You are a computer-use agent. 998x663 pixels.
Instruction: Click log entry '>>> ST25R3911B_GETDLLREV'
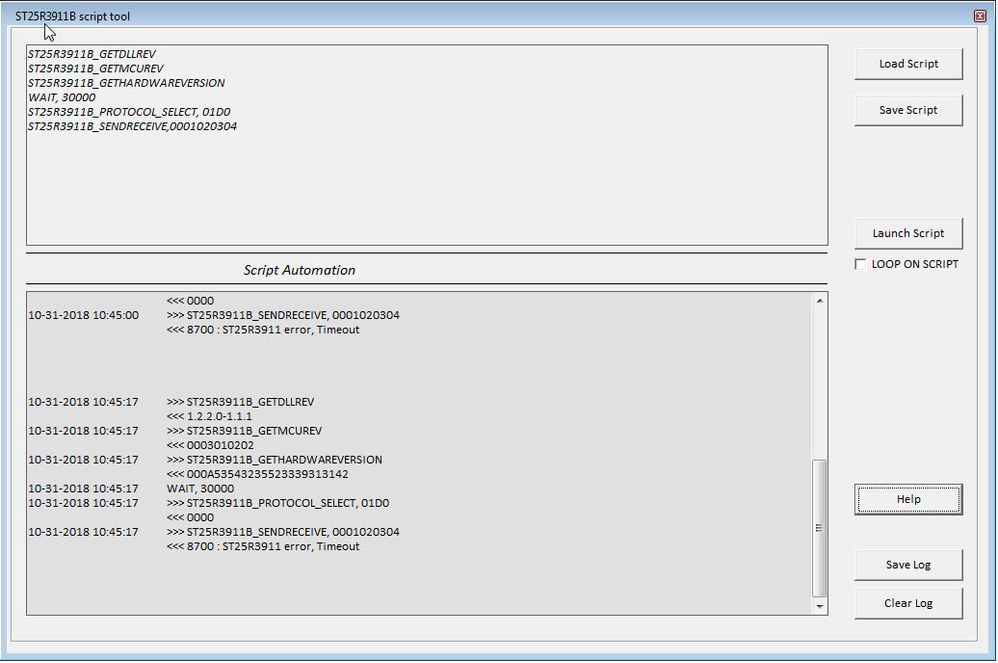[x=241, y=402]
